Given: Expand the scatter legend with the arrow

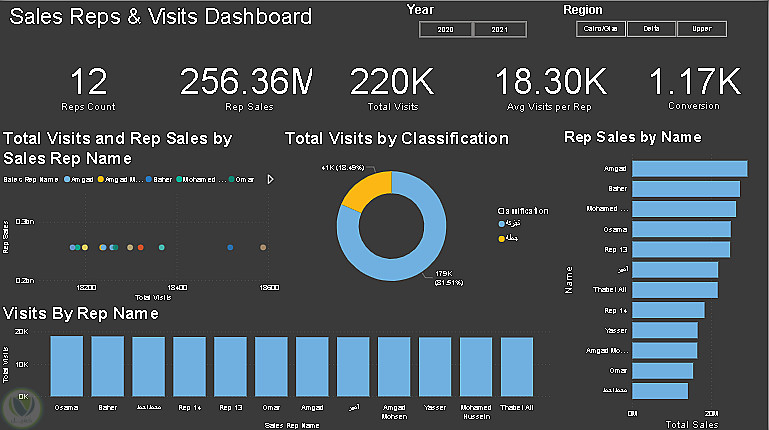Looking at the screenshot, I should tap(270, 180).
